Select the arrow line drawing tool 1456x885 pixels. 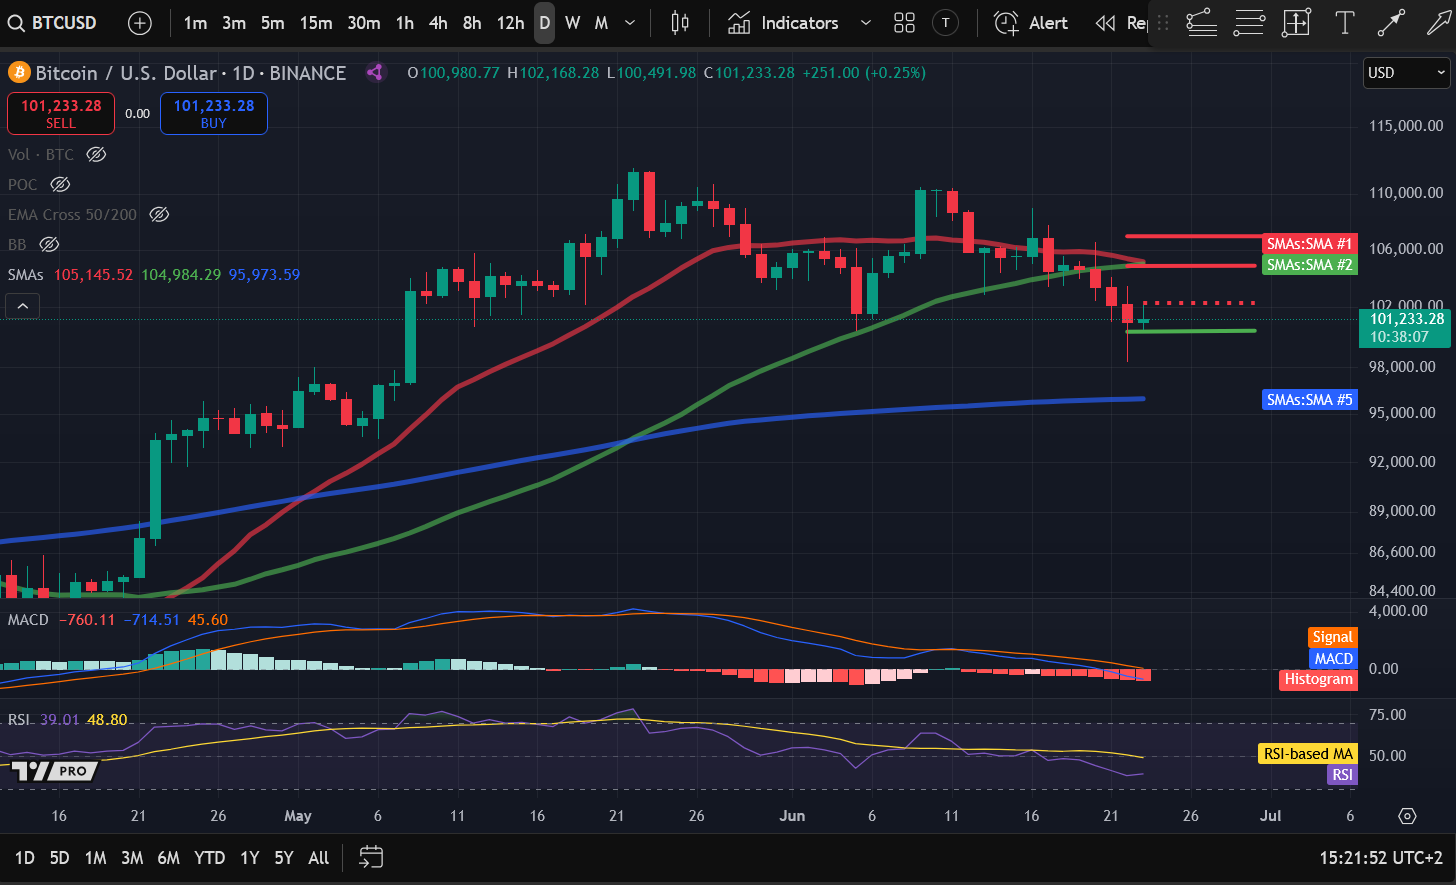pyautogui.click(x=1391, y=22)
